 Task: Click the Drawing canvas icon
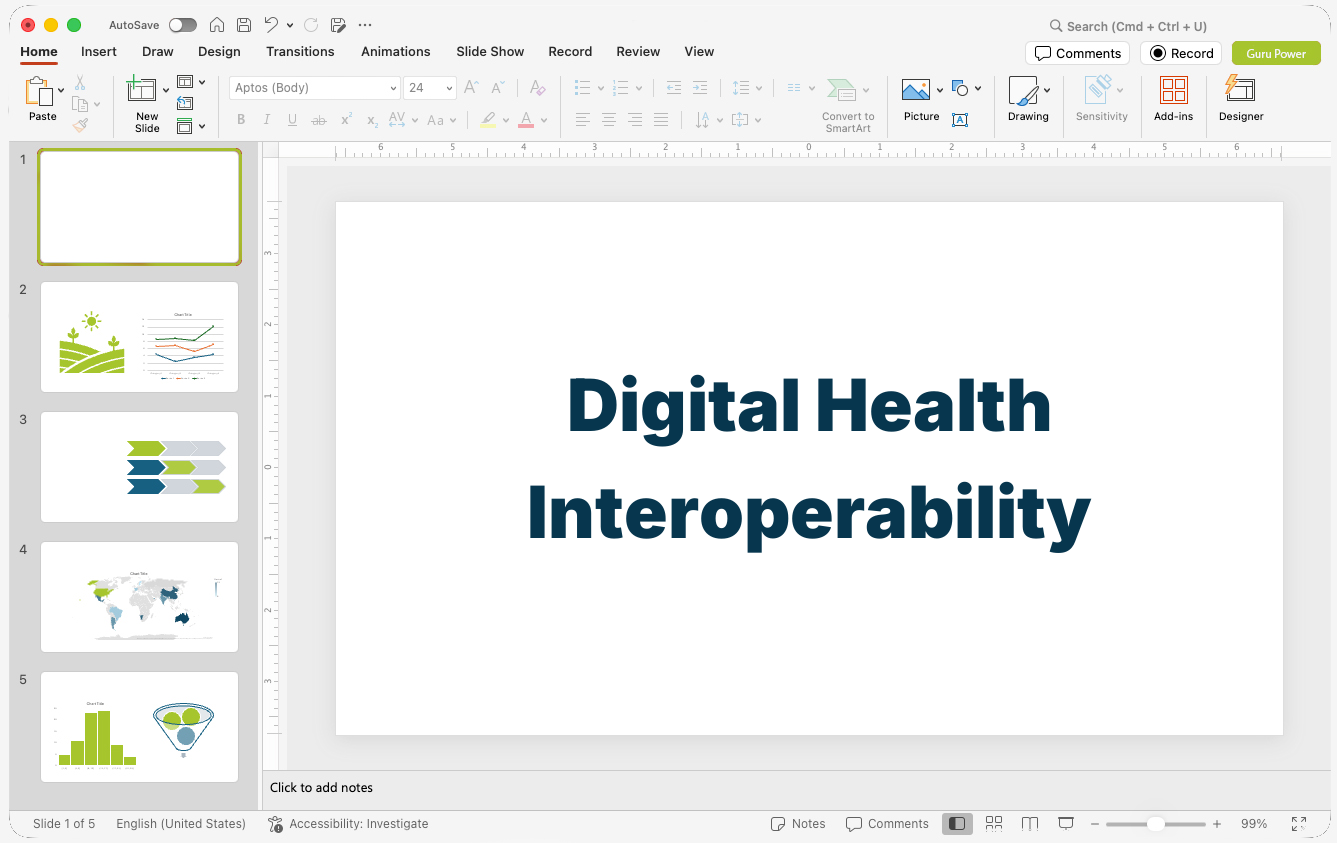click(1023, 90)
